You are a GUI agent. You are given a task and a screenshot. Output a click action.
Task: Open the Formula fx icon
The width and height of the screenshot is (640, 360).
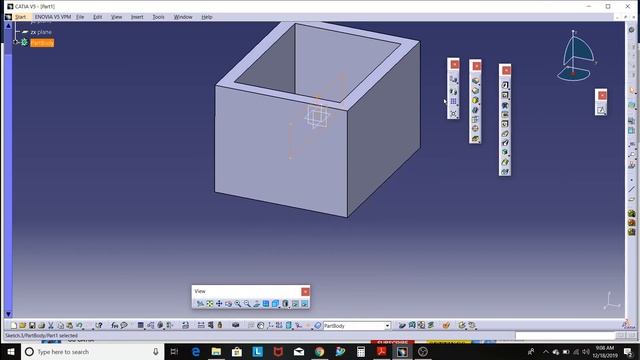click(115, 325)
